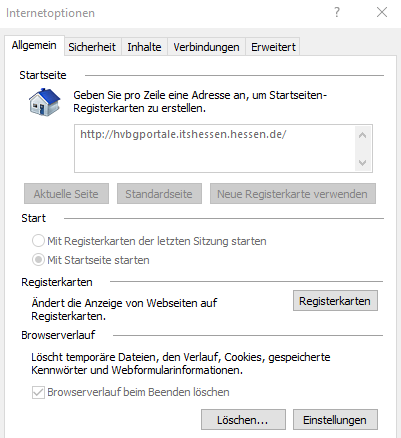Click the scroll up arrow in address box
Screen dimensions: 401x438
363,135
